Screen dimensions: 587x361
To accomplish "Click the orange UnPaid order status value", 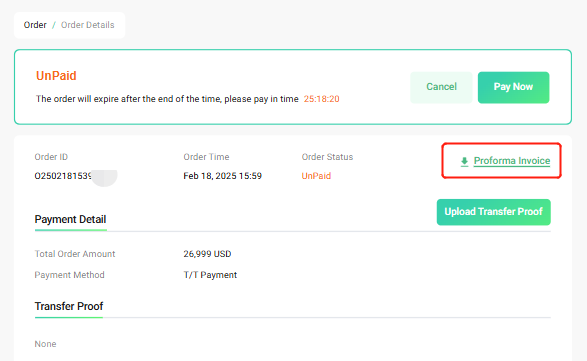I will pyautogui.click(x=316, y=176).
